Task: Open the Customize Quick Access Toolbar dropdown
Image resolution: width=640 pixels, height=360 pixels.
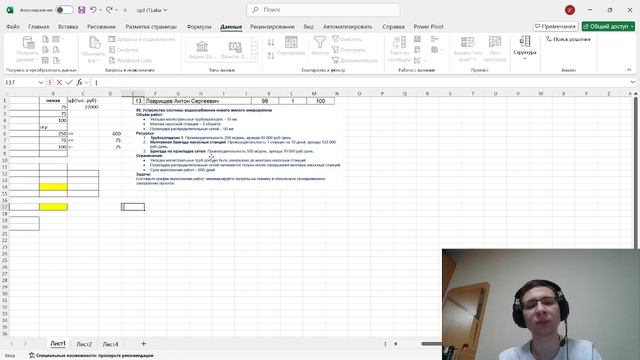Action: 125,10
